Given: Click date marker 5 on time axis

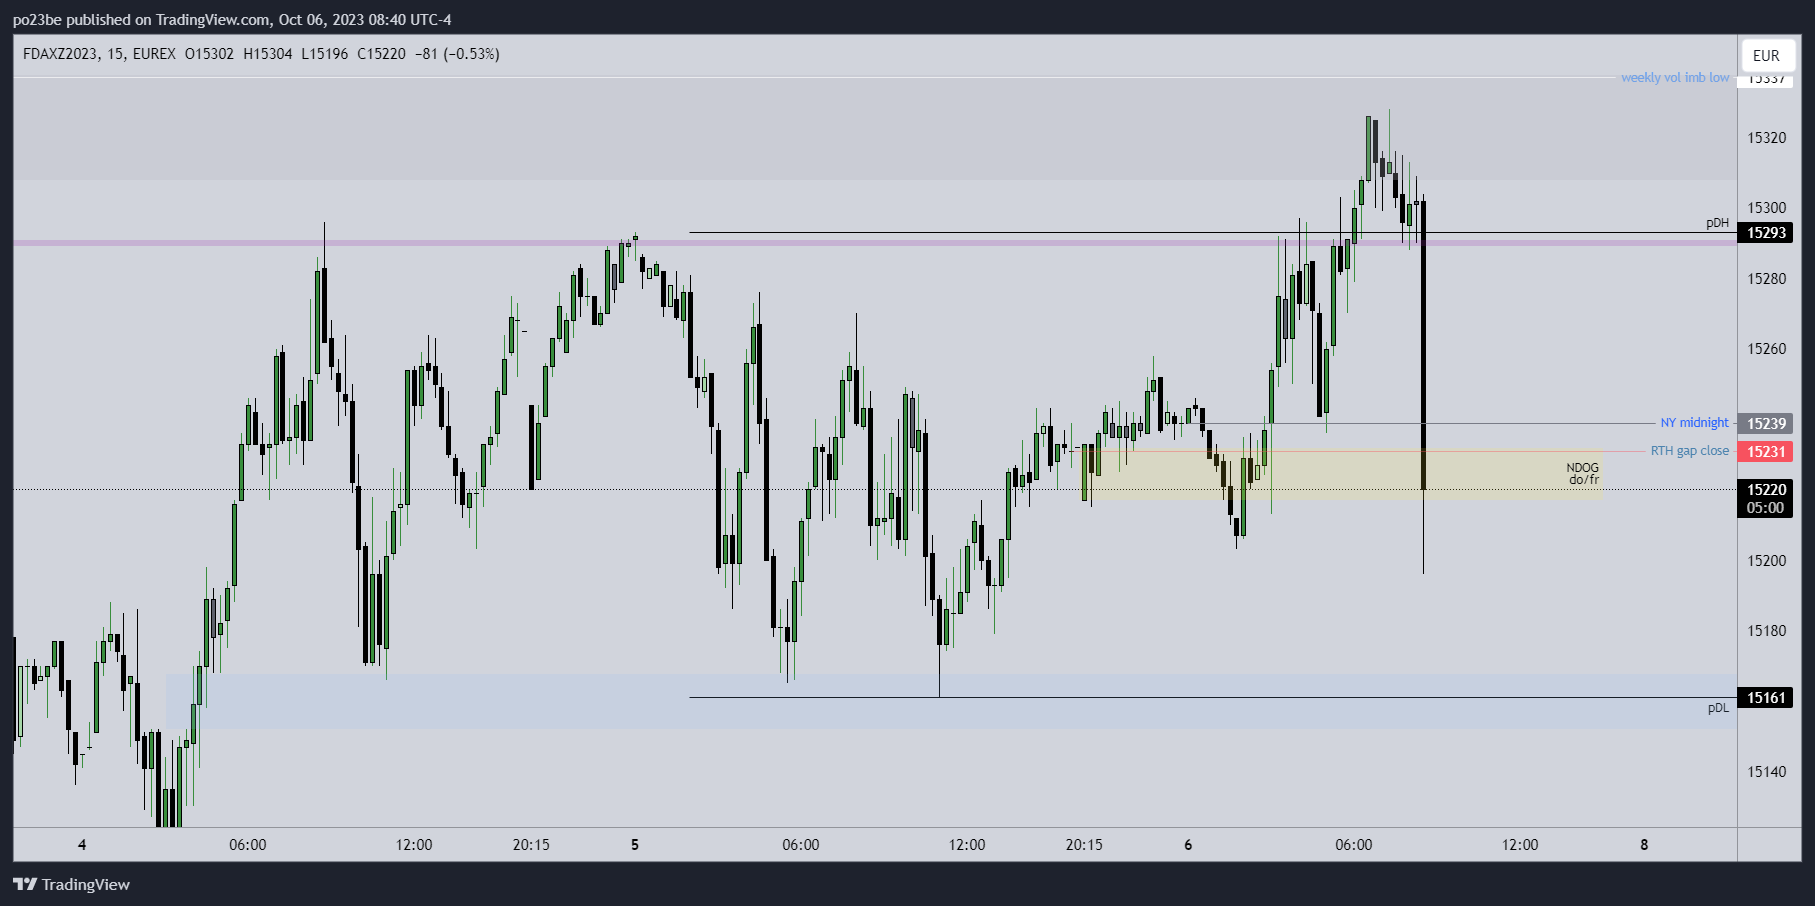Looking at the screenshot, I should 635,845.
